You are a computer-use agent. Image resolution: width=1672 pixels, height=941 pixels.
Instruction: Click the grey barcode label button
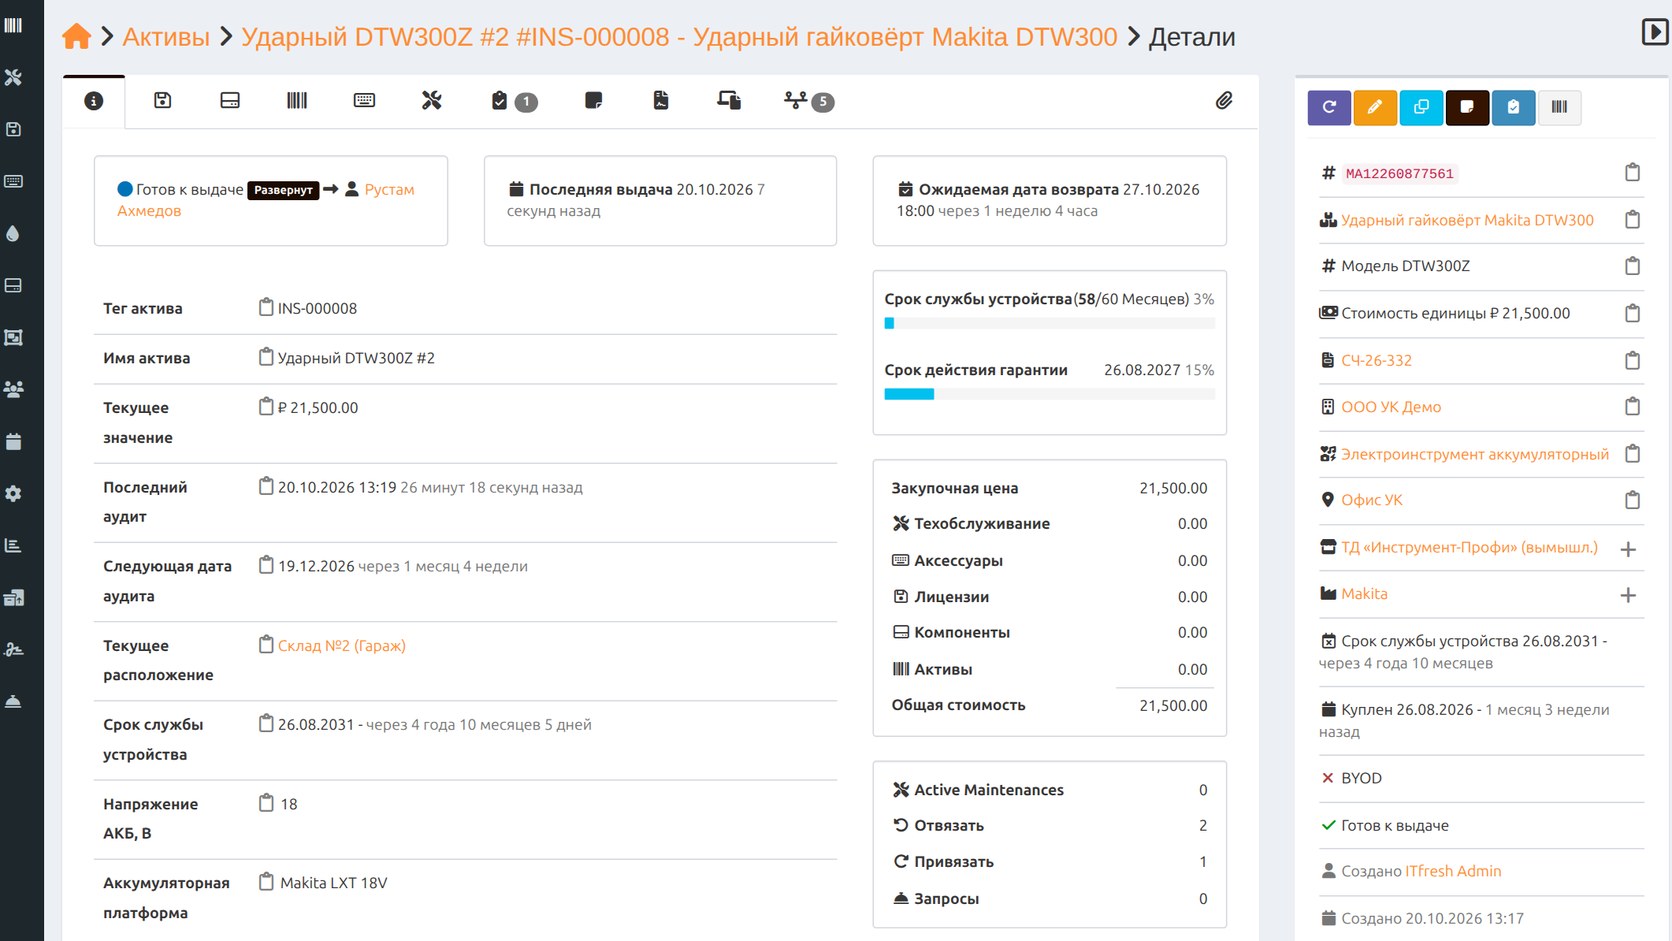[x=1559, y=107]
